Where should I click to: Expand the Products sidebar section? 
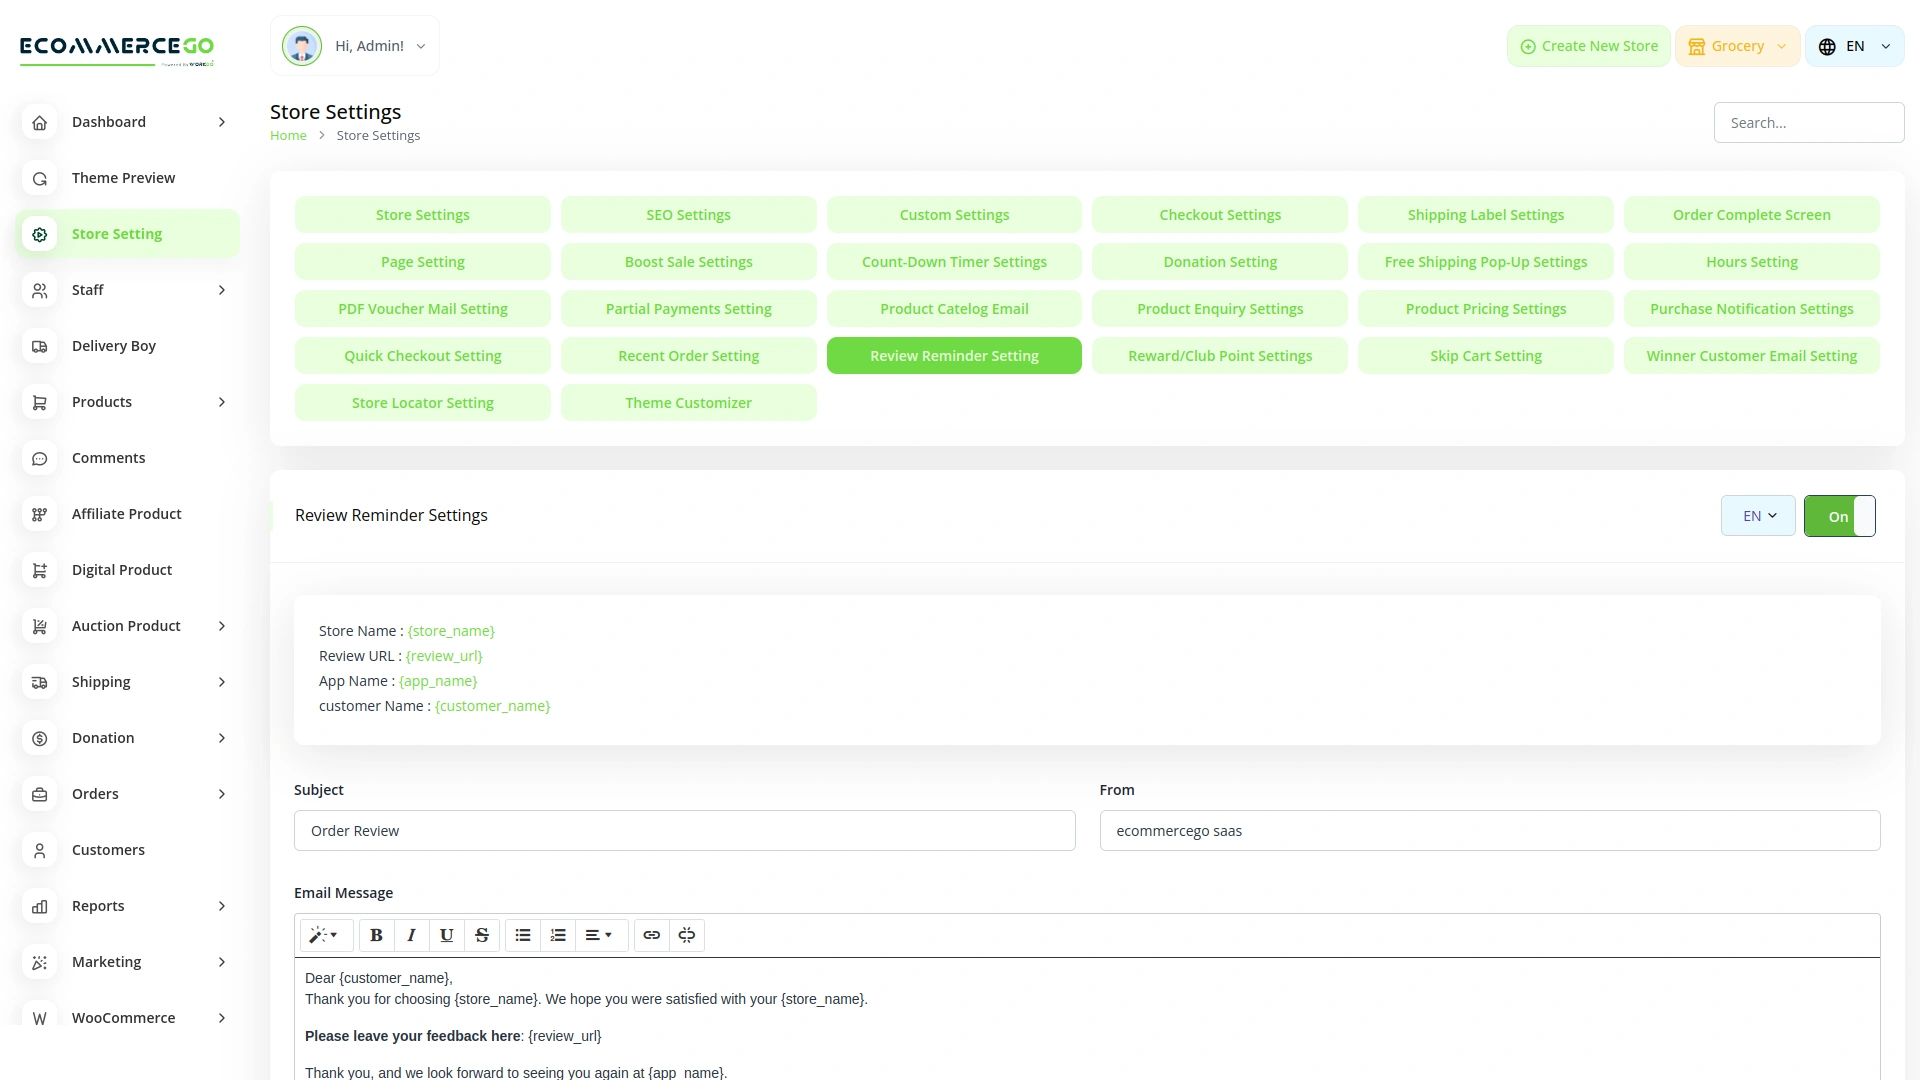(x=102, y=402)
